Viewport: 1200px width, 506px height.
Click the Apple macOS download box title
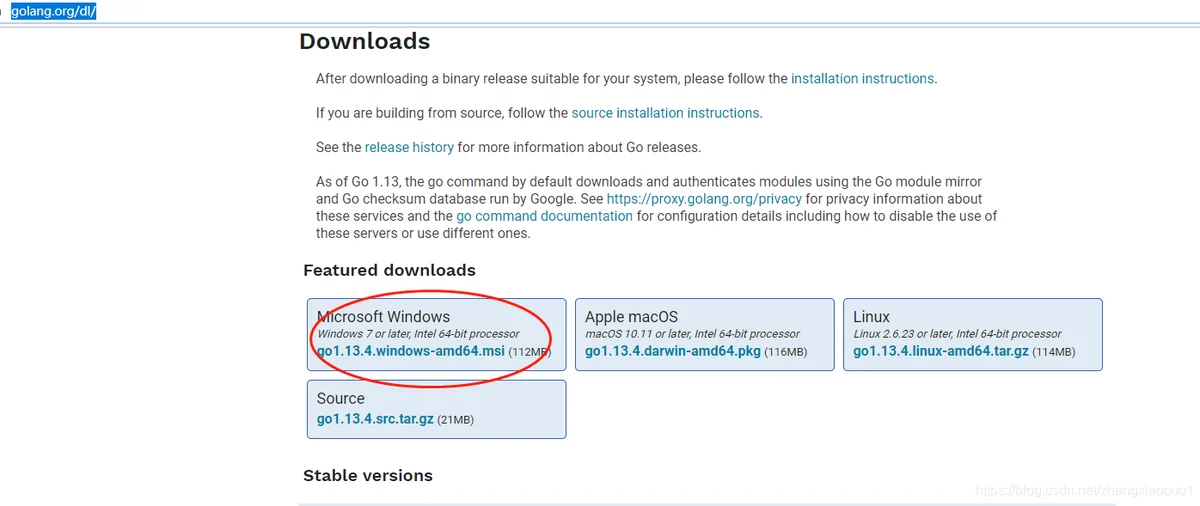click(x=631, y=317)
